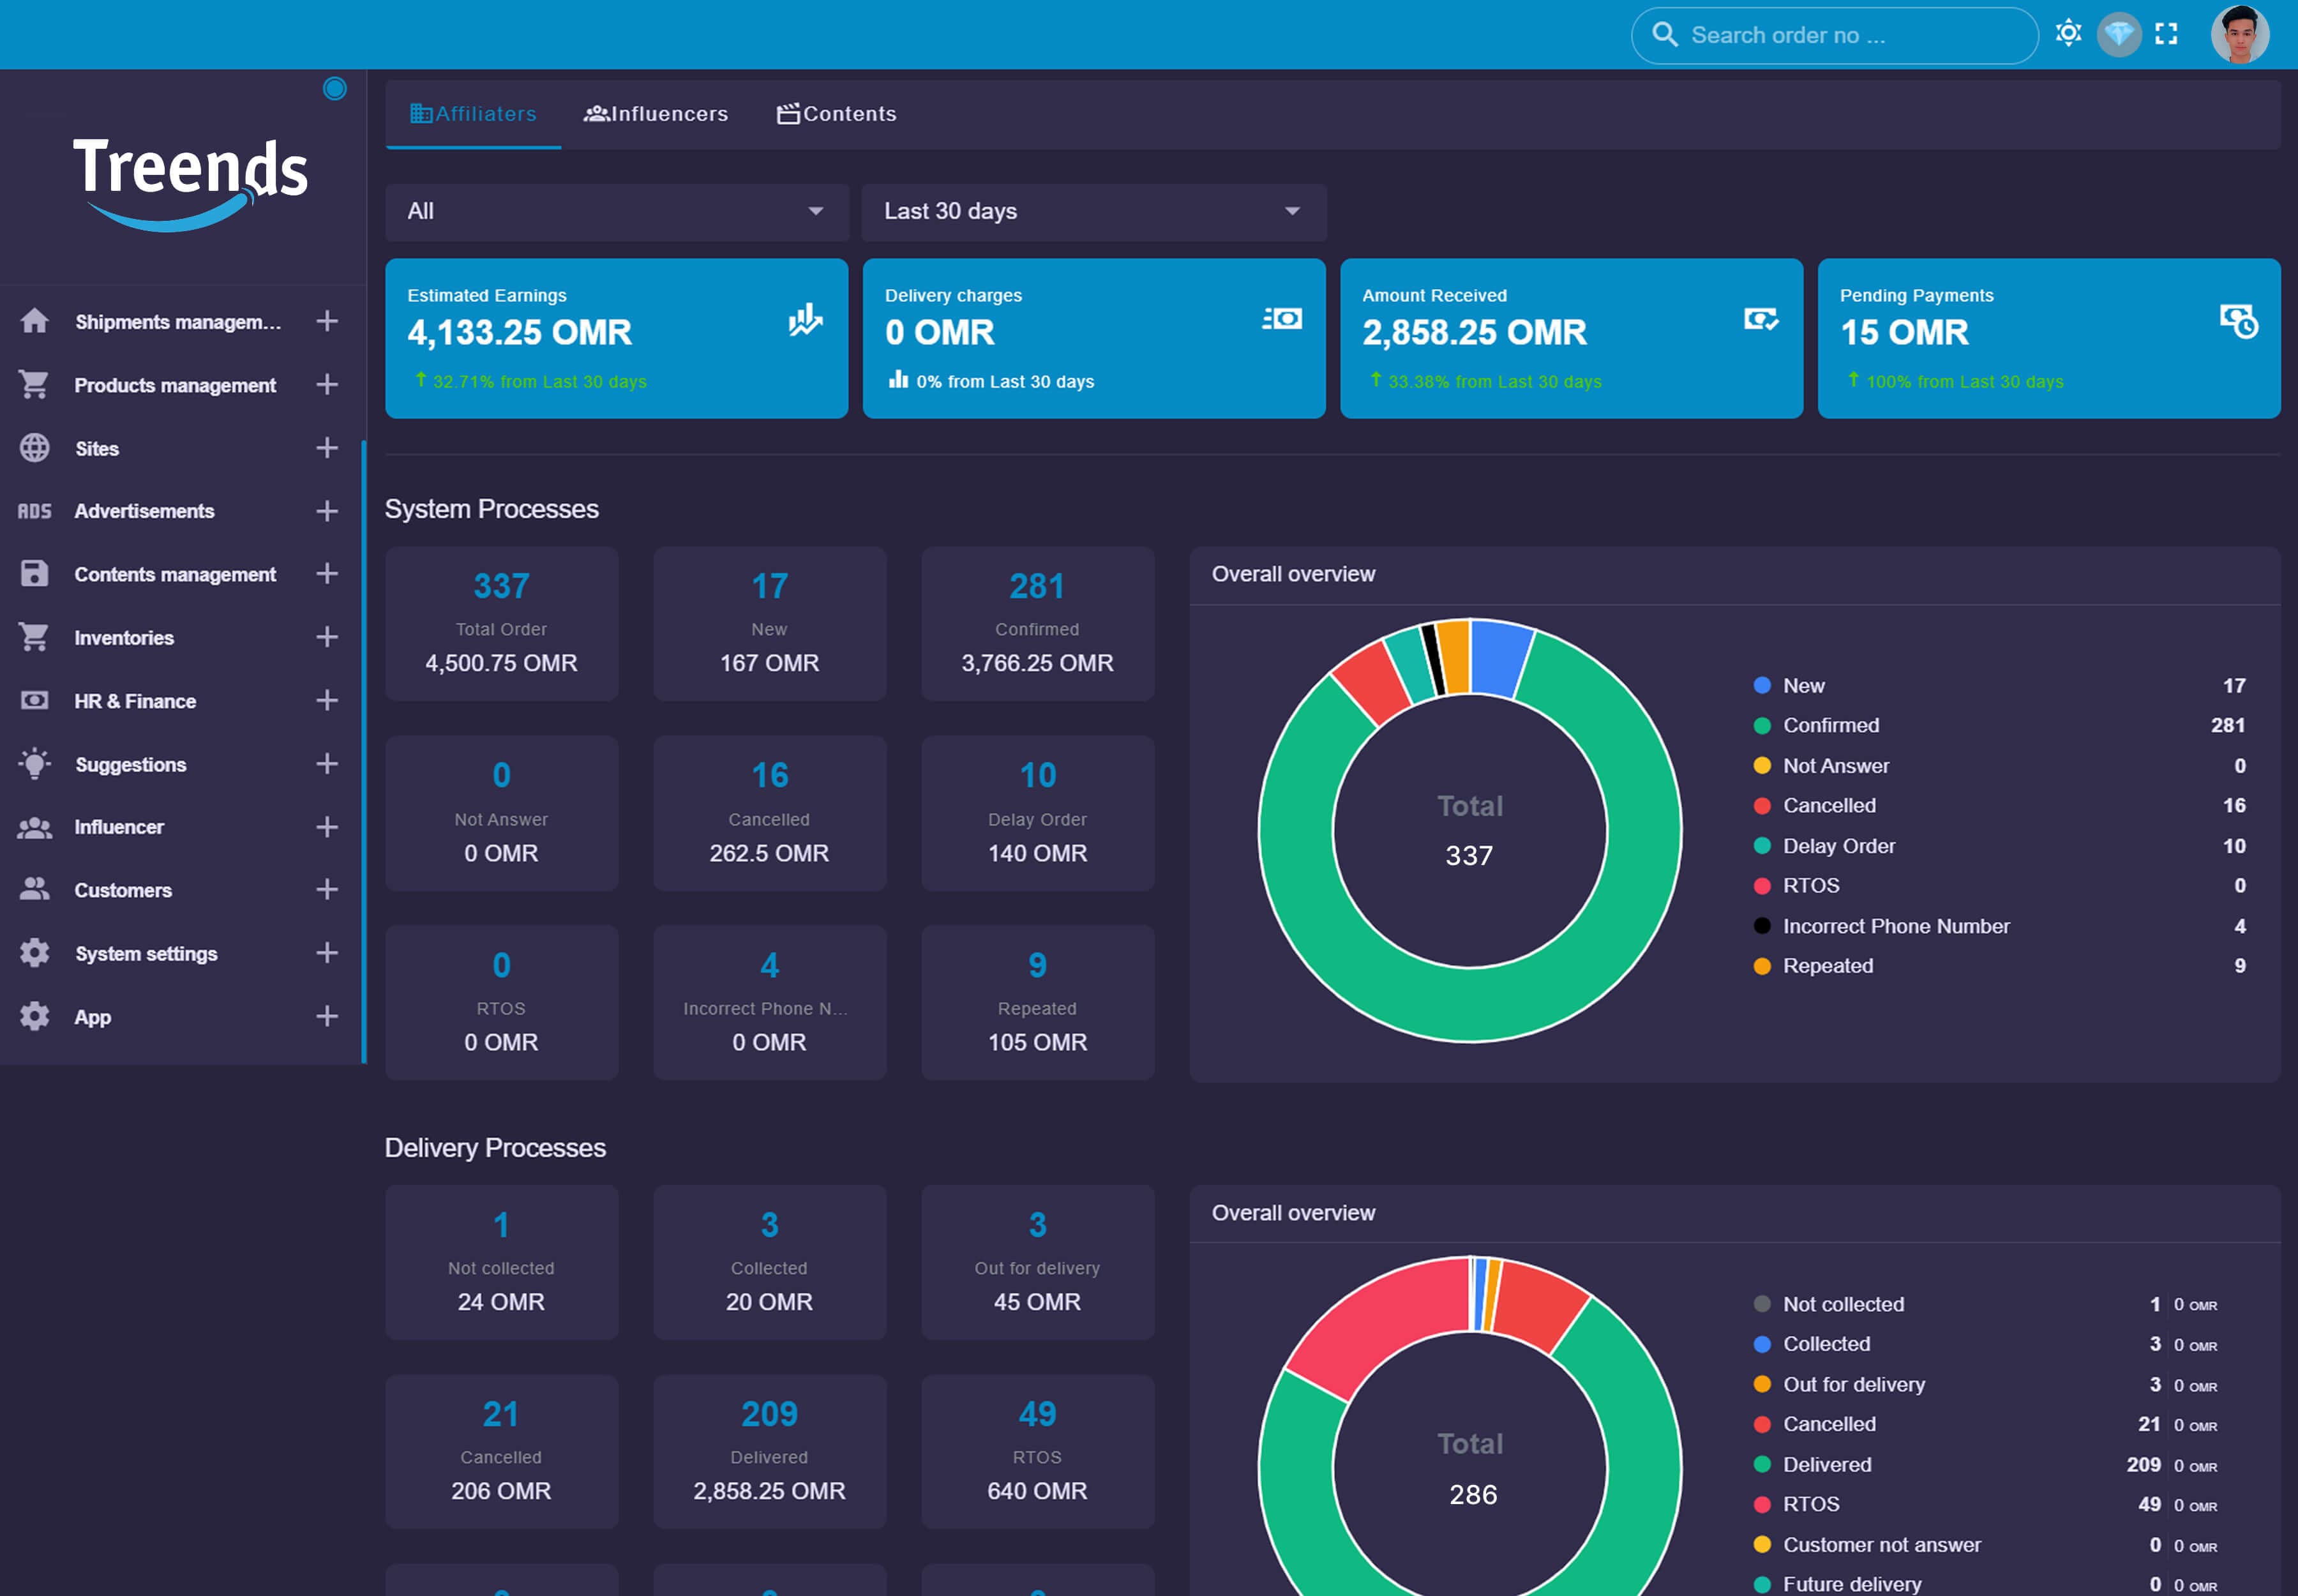Toggle the light/dark theme sun icon

tap(2068, 34)
